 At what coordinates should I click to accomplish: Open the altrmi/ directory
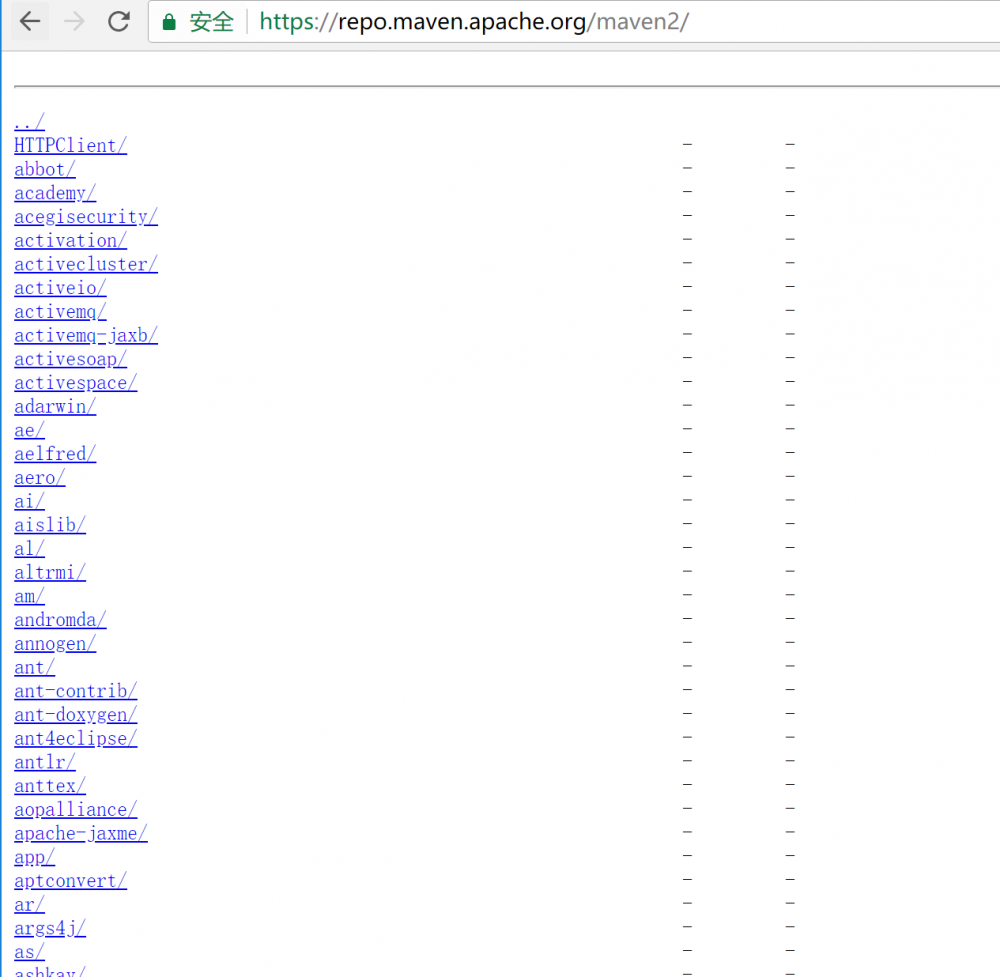50,572
